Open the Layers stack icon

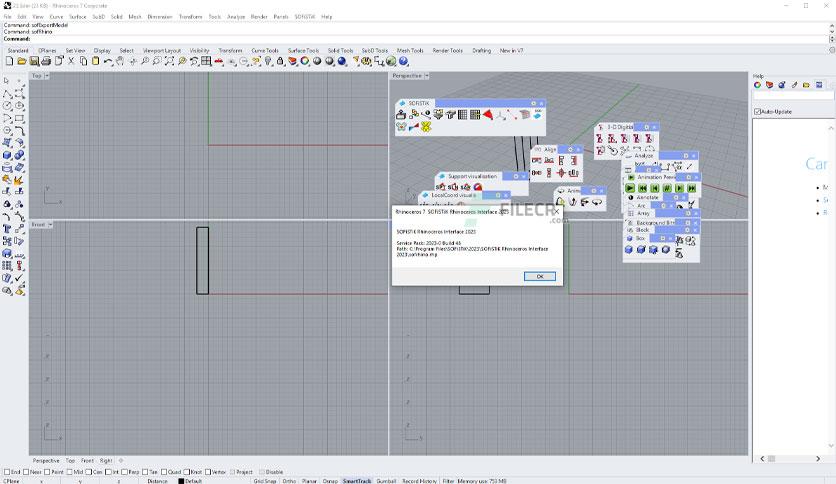(x=293, y=61)
